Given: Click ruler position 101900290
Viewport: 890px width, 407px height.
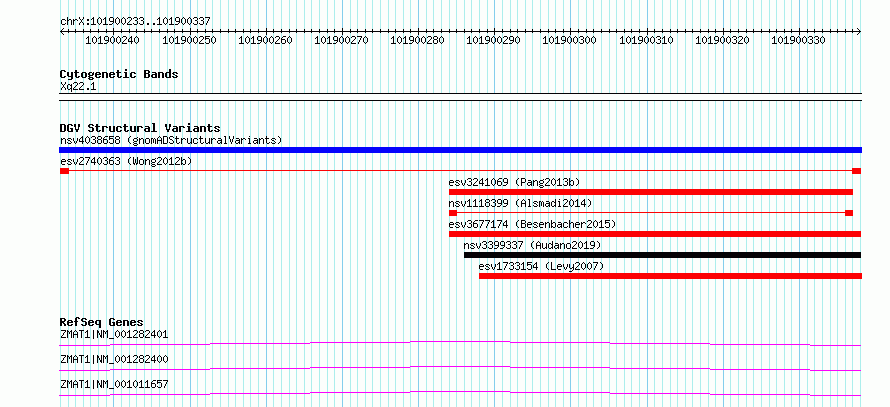Looking at the screenshot, I should coord(494,40).
